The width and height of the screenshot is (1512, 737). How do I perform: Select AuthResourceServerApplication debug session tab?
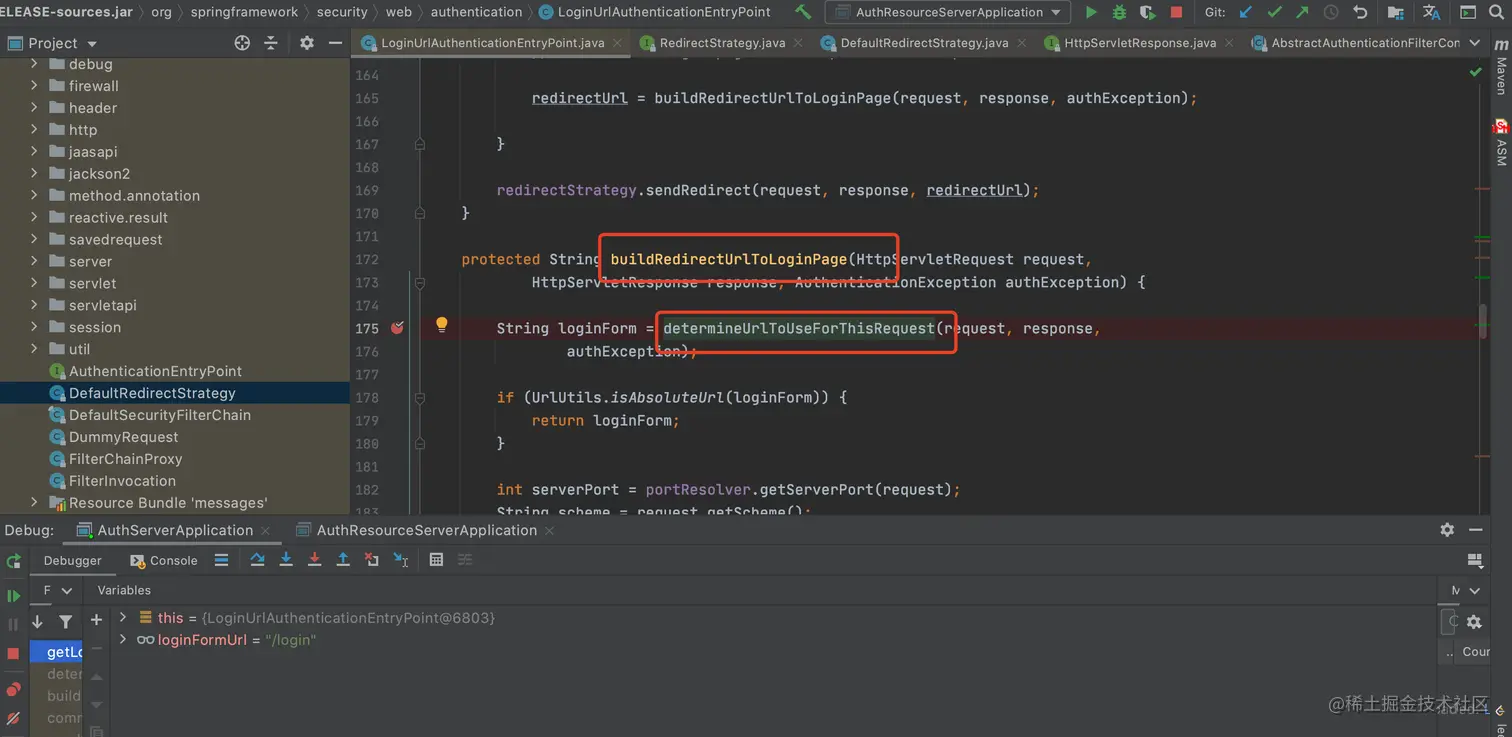click(x=426, y=530)
